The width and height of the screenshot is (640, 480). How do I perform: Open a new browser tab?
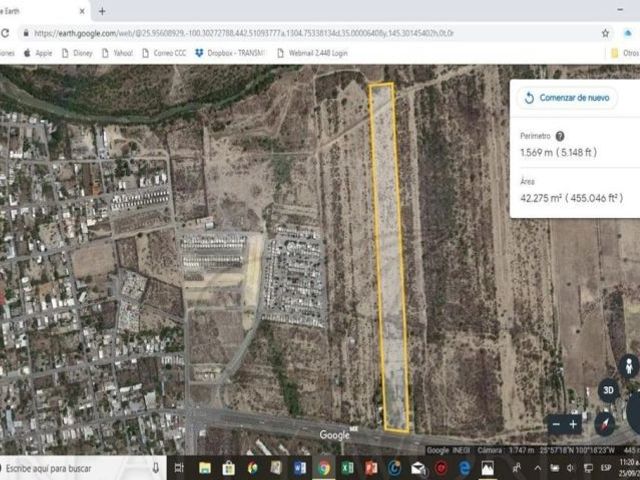click(102, 11)
